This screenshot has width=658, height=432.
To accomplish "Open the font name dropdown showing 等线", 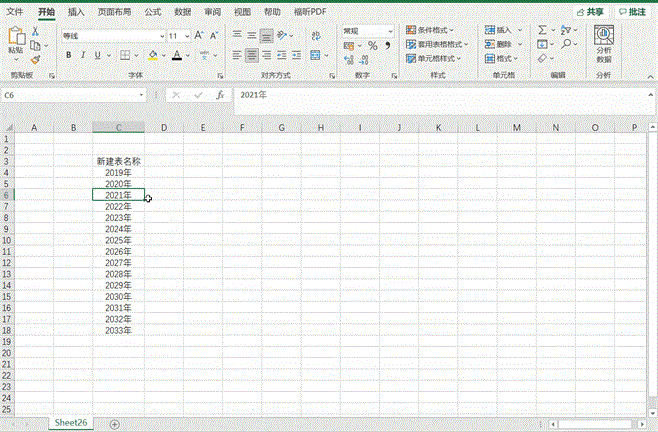I will click(x=108, y=35).
